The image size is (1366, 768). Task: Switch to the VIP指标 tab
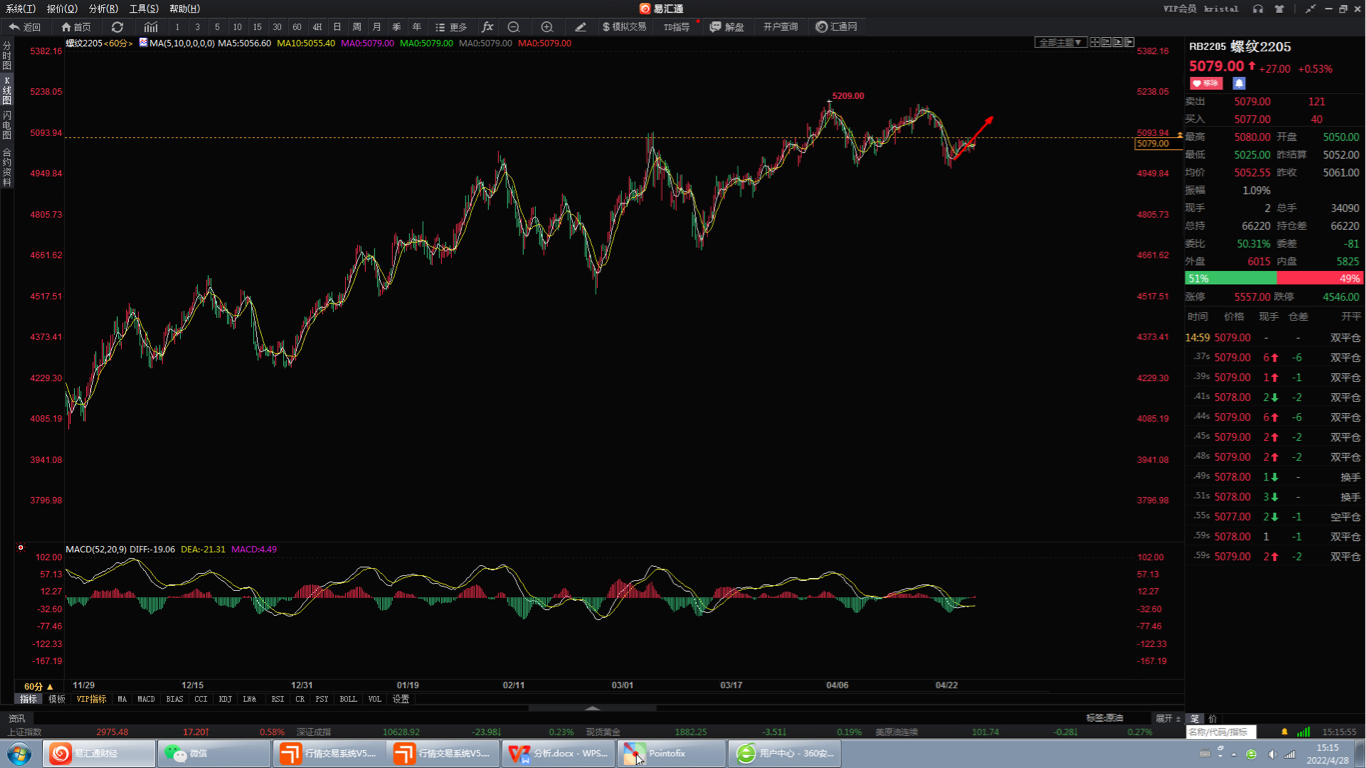pyautogui.click(x=91, y=699)
